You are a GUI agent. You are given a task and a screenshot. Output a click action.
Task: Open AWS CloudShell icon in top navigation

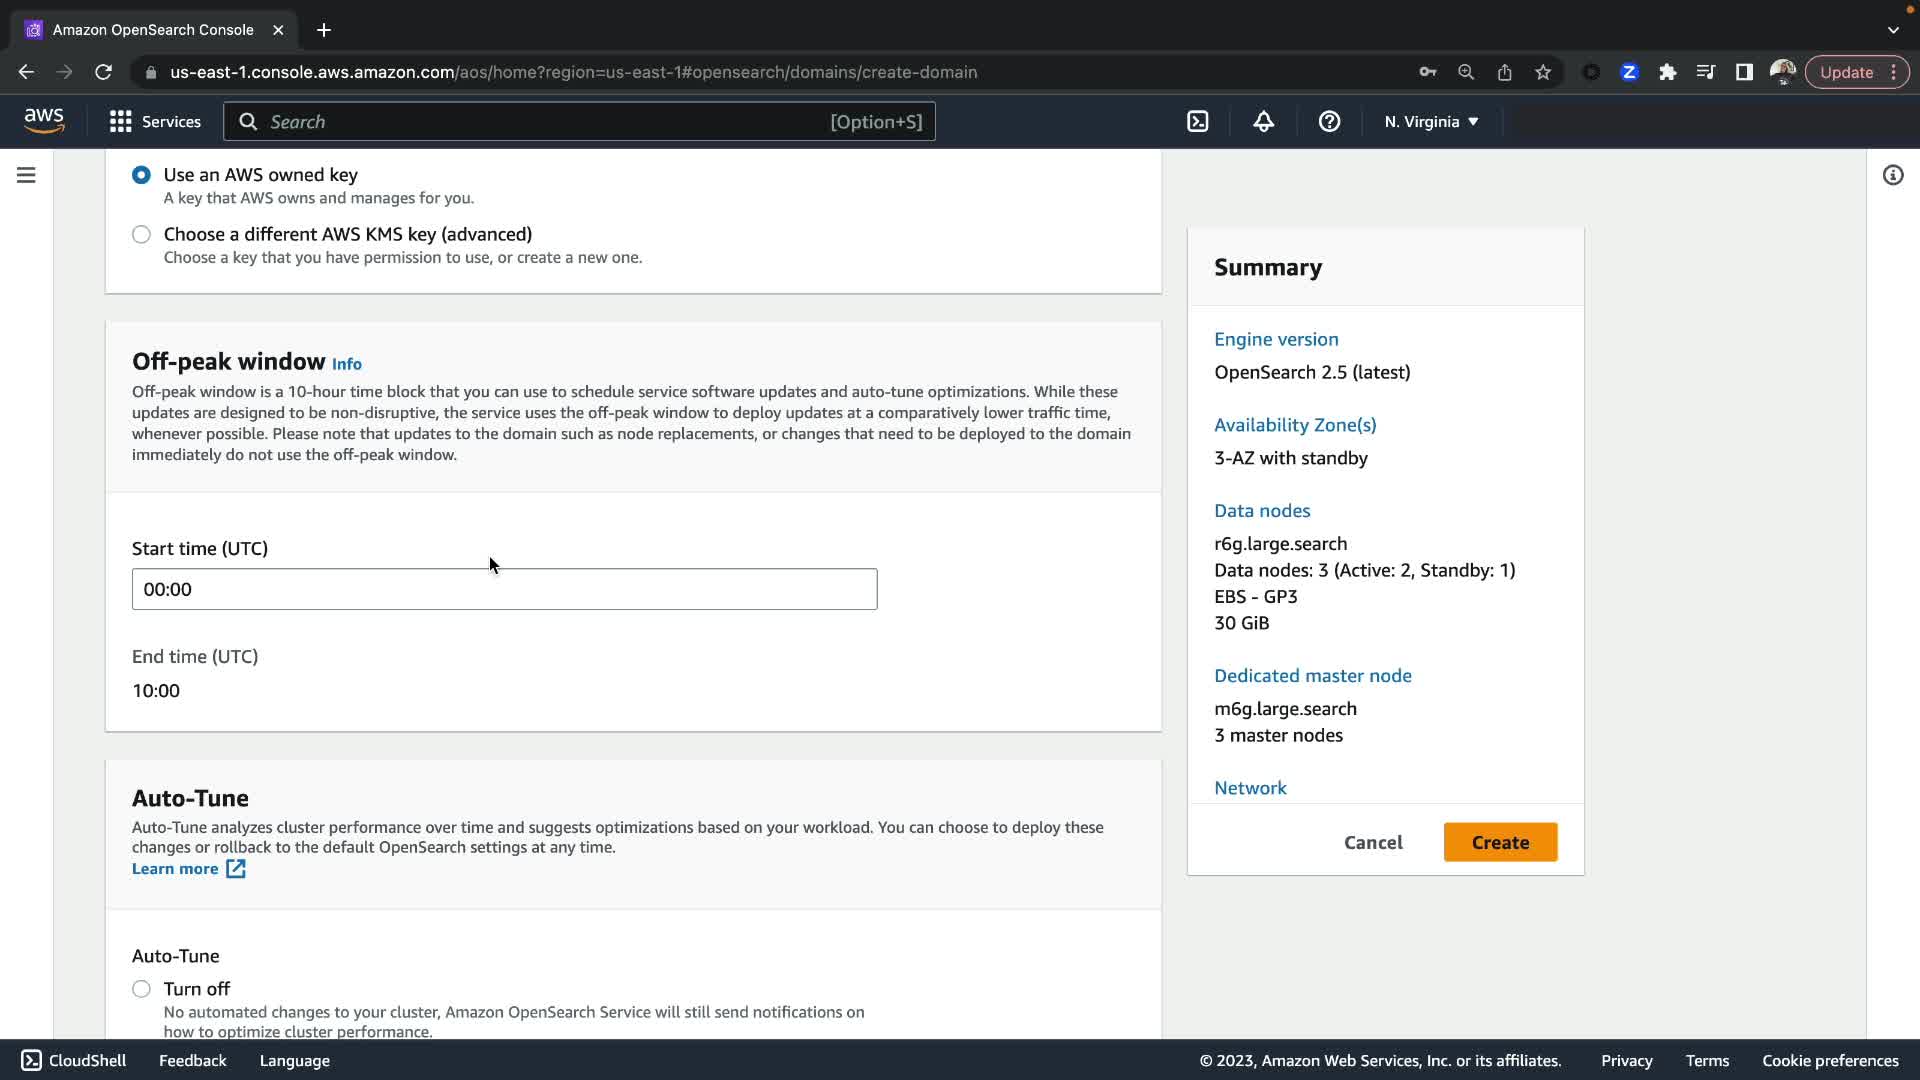point(1197,122)
